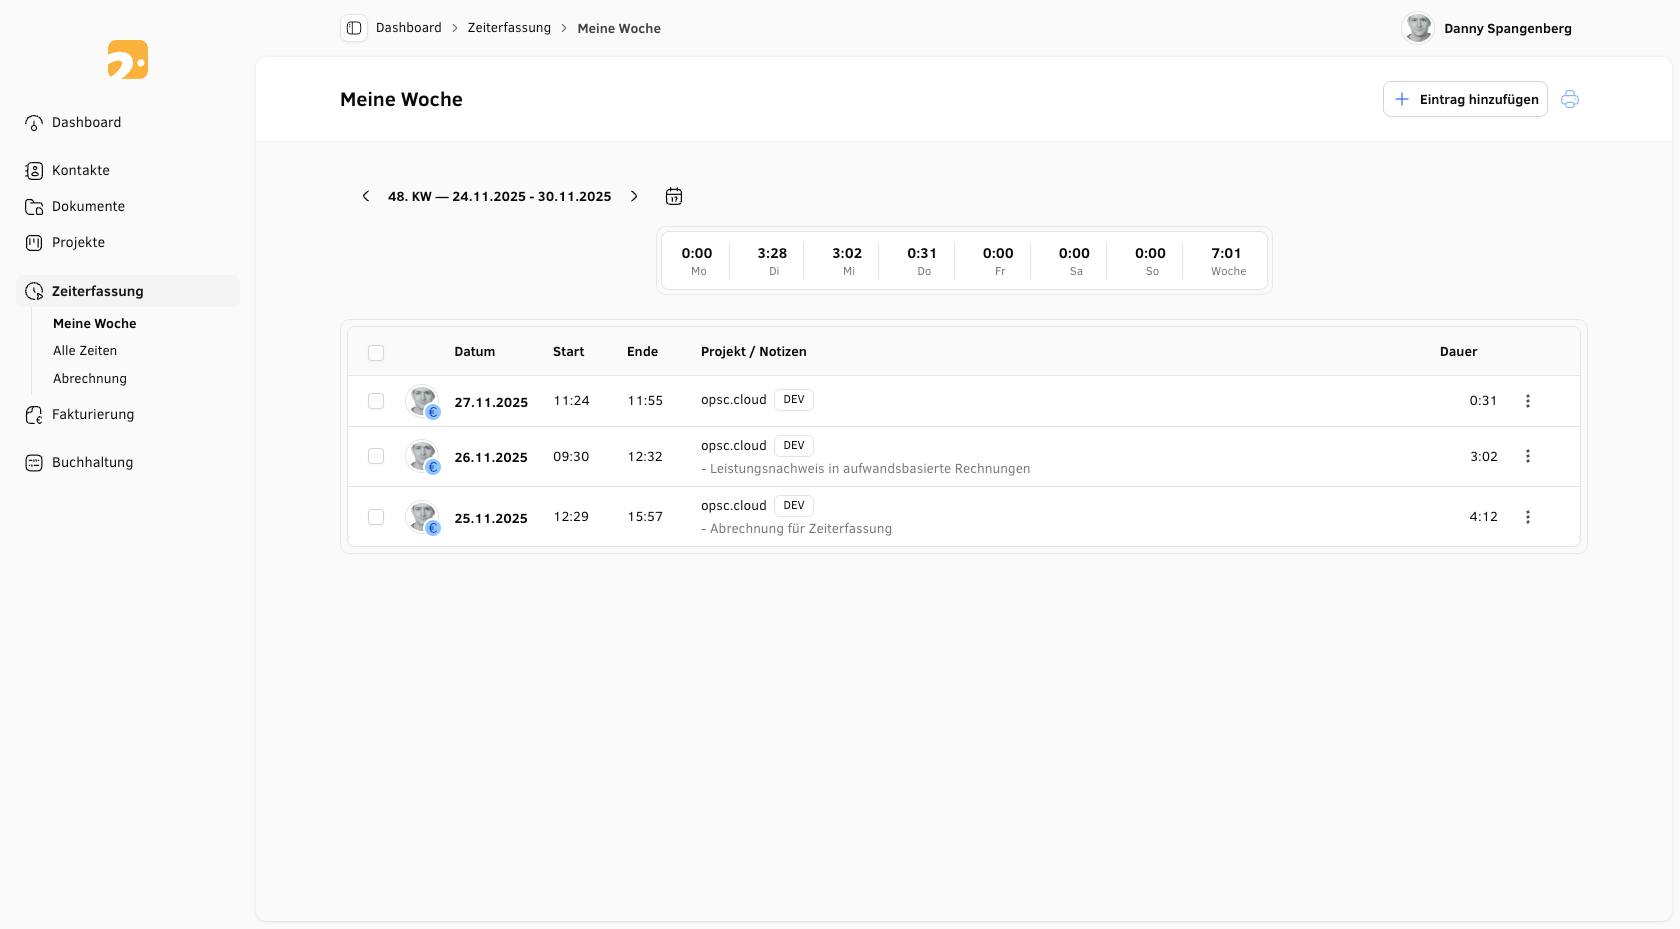Open row actions menu for 27.11.2025 entry
The width and height of the screenshot is (1680, 929).
(1527, 401)
